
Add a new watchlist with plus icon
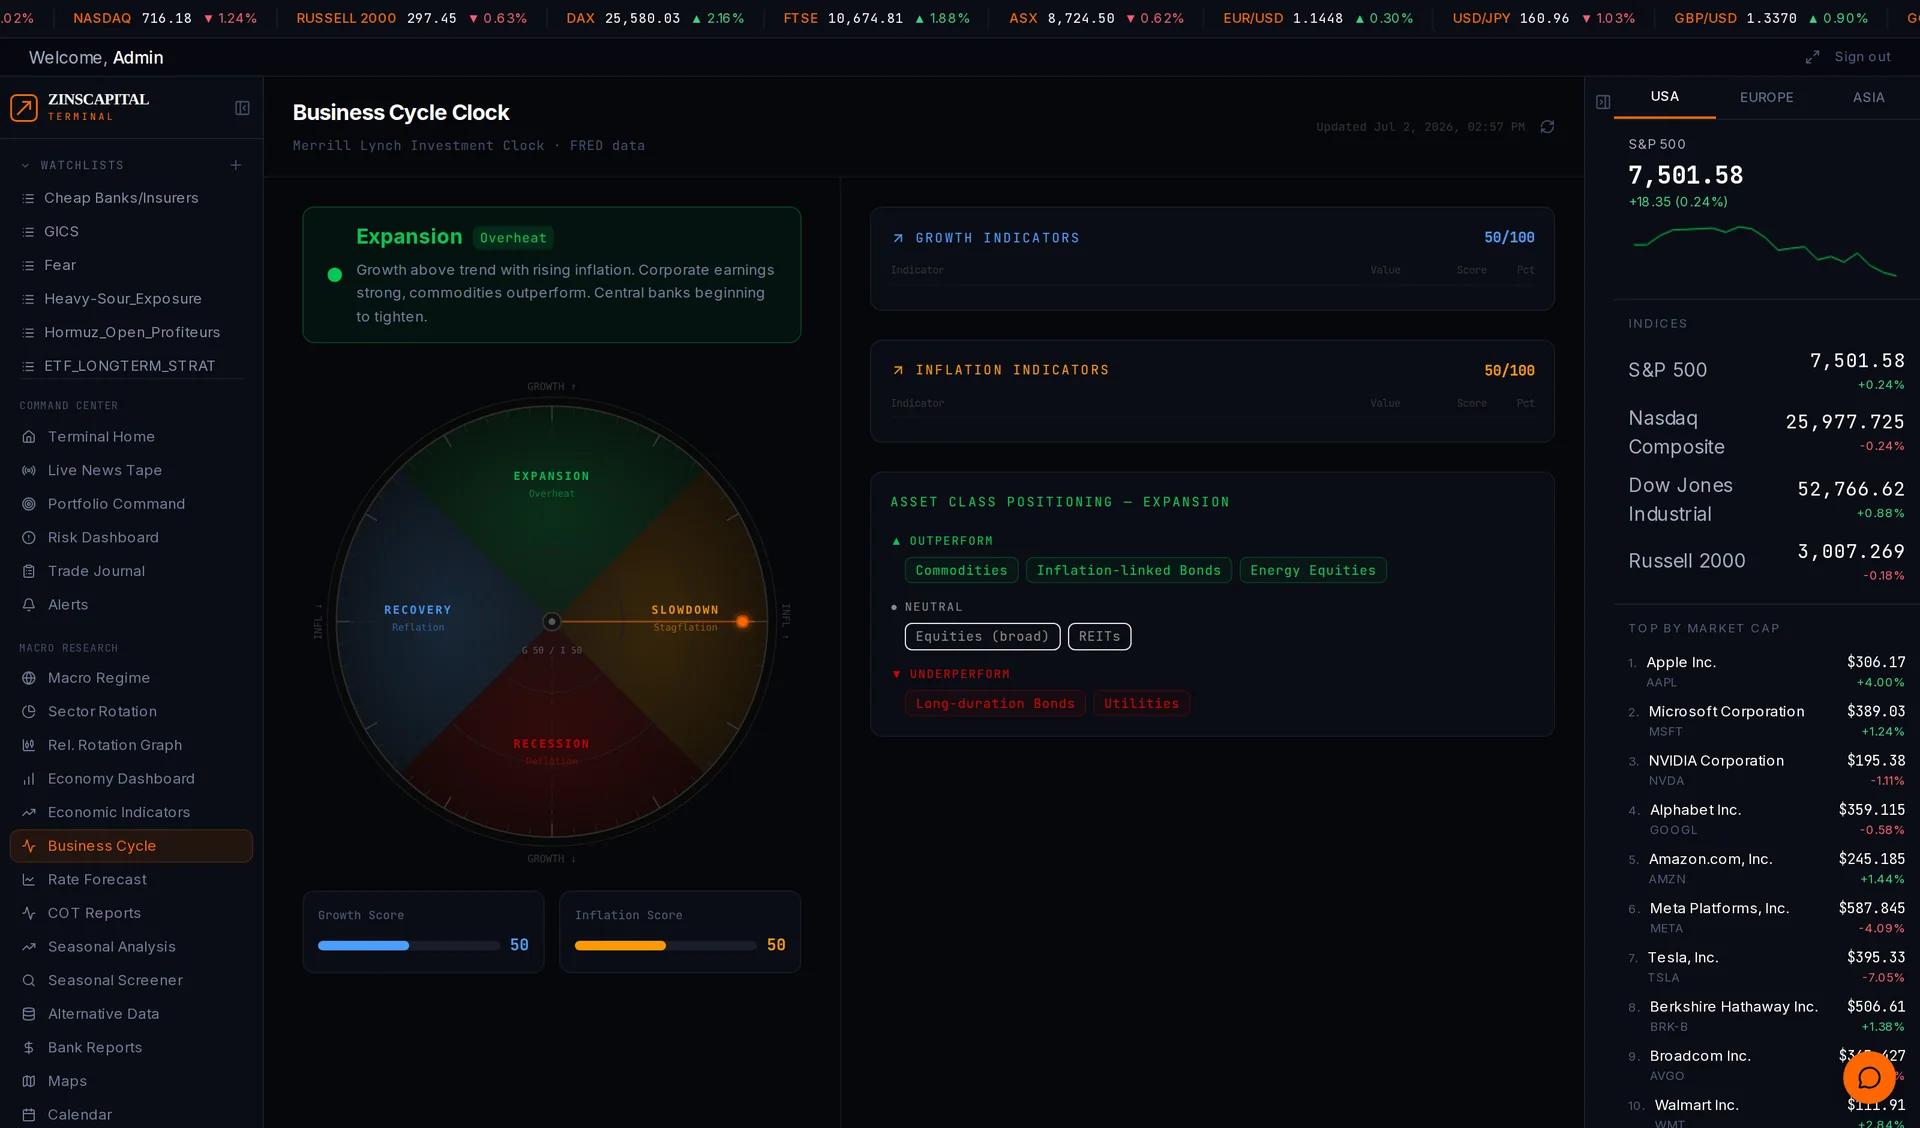pyautogui.click(x=236, y=165)
